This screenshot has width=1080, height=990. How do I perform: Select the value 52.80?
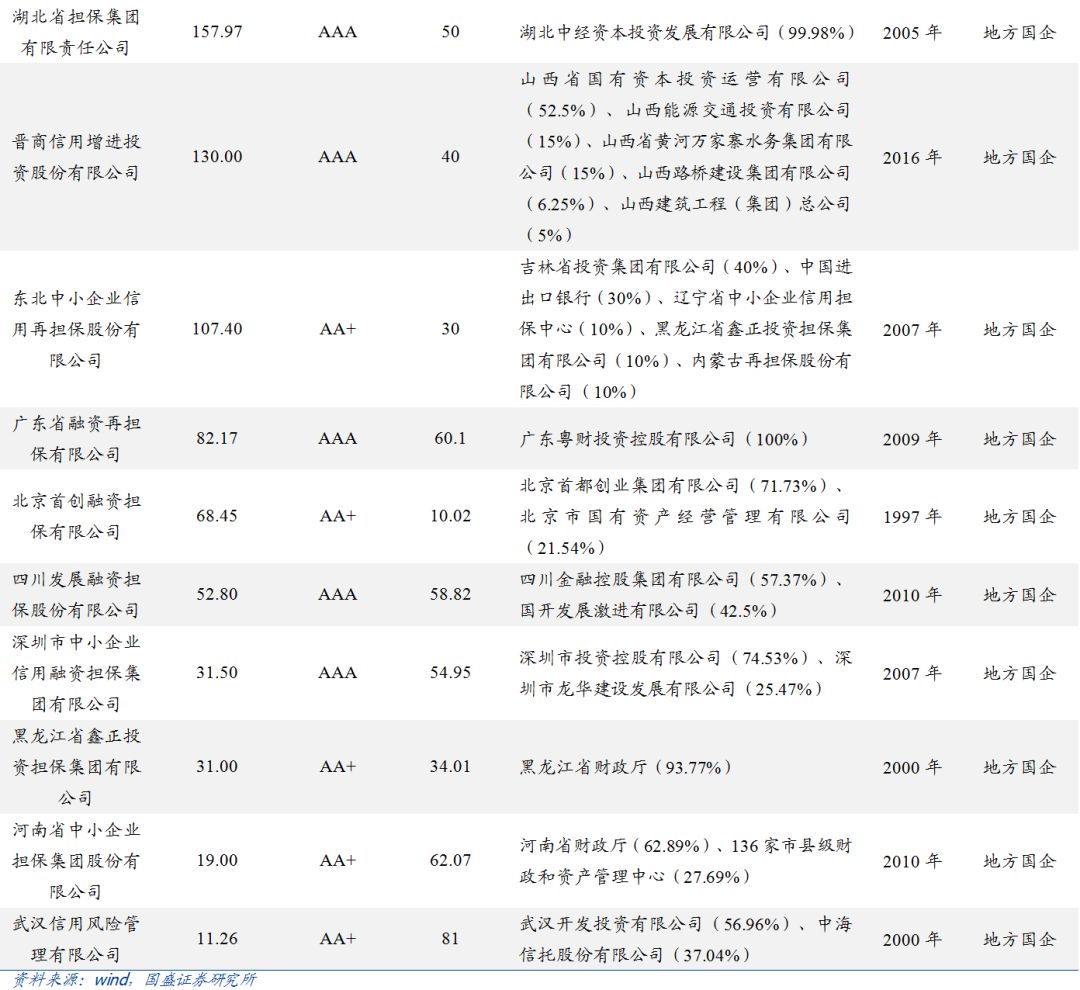click(217, 594)
